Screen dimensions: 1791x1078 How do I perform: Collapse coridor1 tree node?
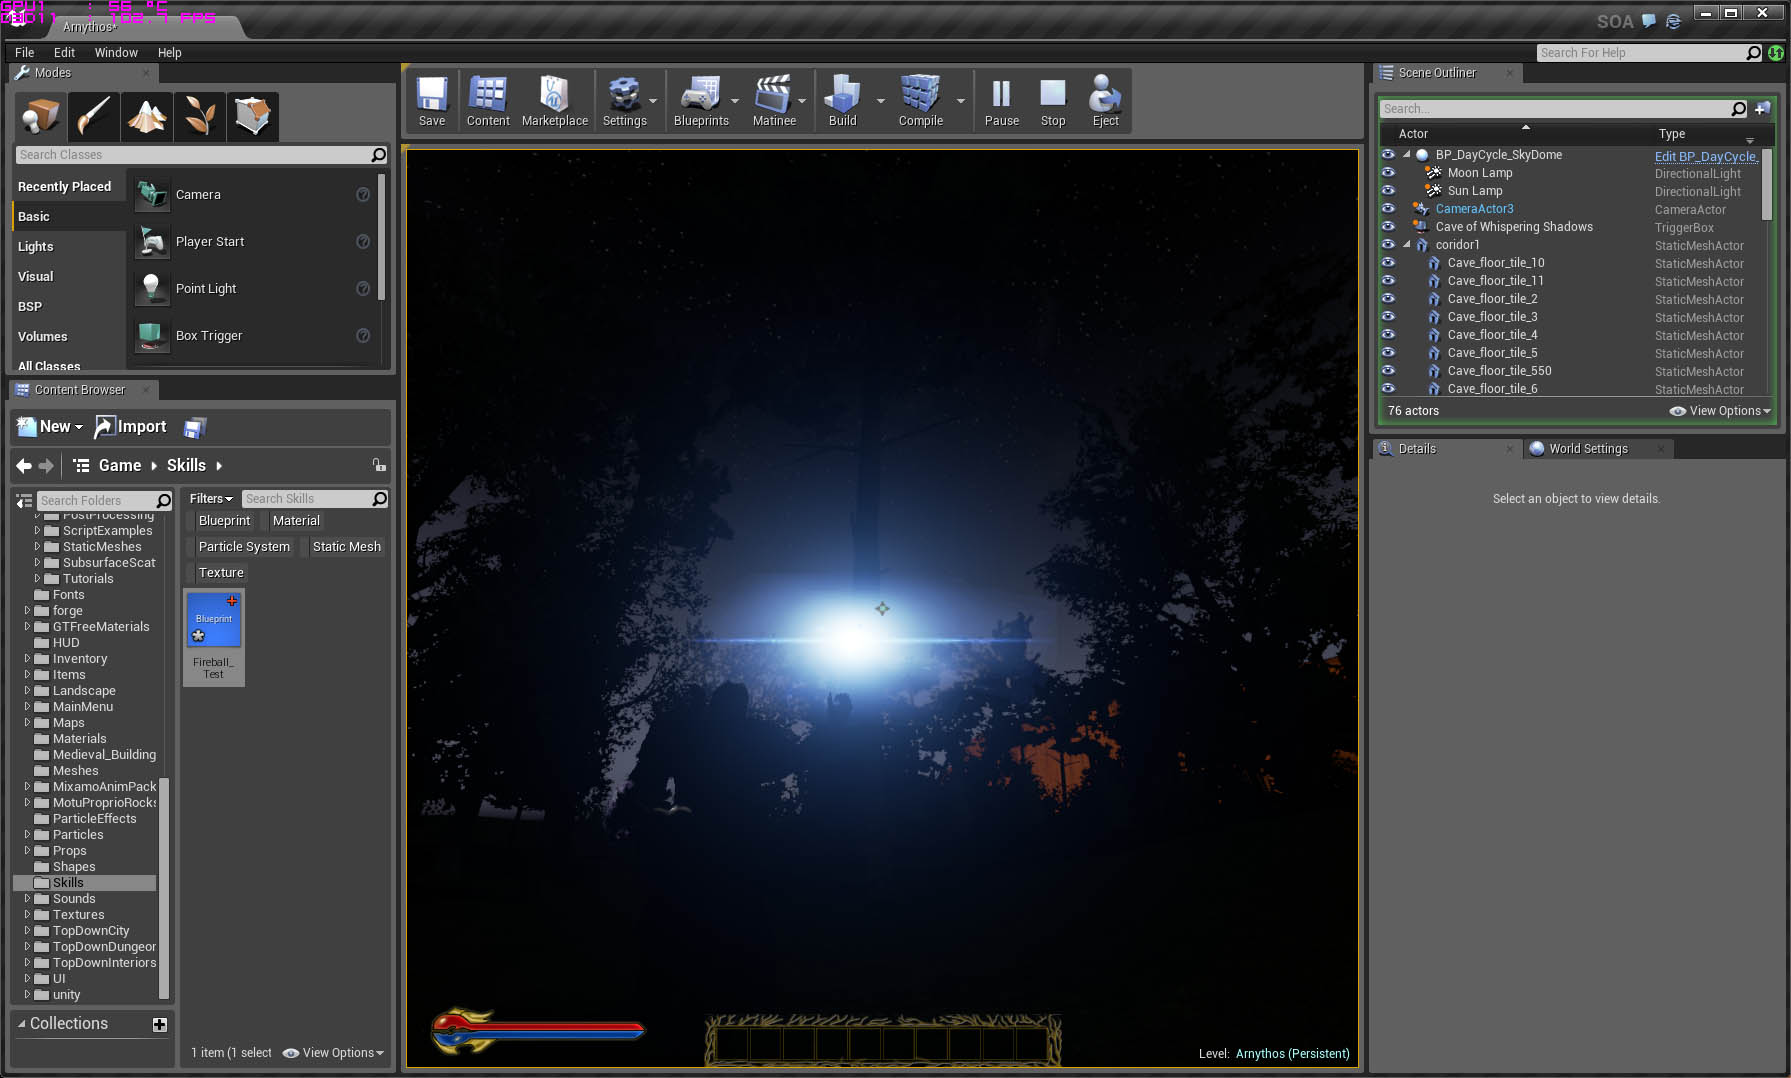pos(1407,245)
